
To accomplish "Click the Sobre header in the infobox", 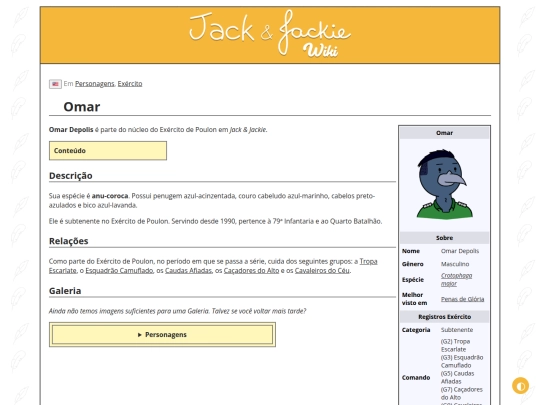I will point(444,238).
